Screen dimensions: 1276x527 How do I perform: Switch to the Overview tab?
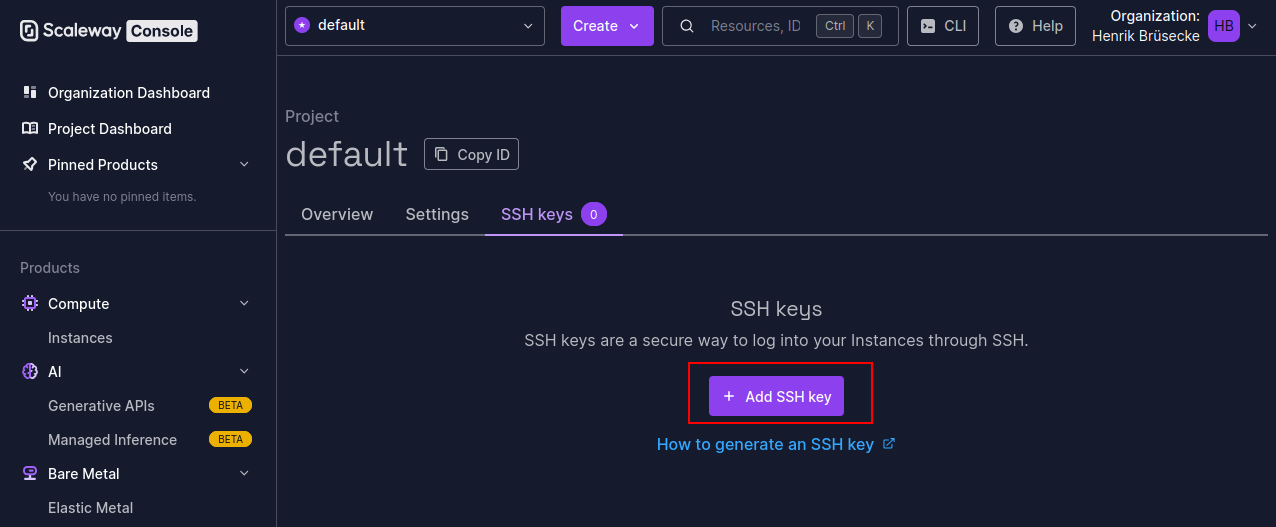click(x=337, y=214)
